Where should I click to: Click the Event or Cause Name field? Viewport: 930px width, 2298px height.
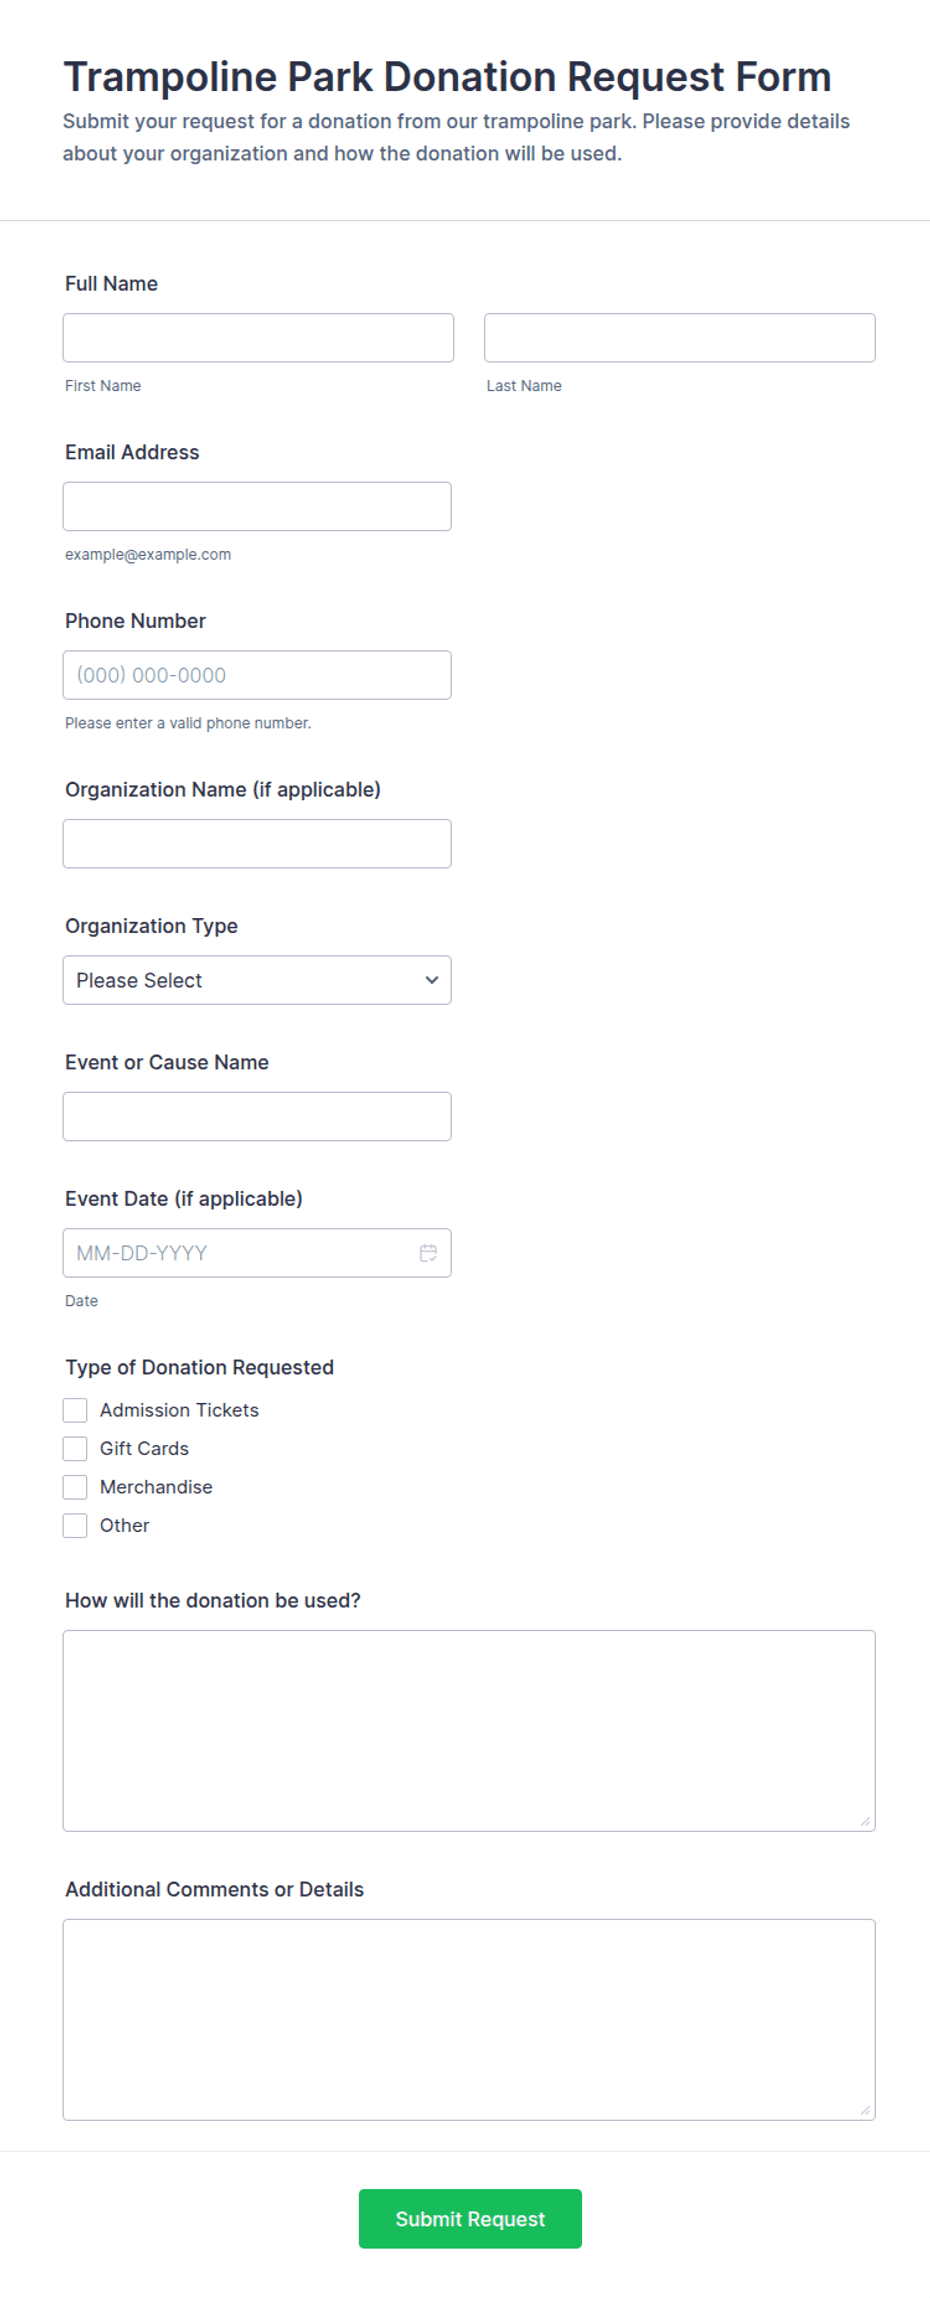coord(257,1117)
